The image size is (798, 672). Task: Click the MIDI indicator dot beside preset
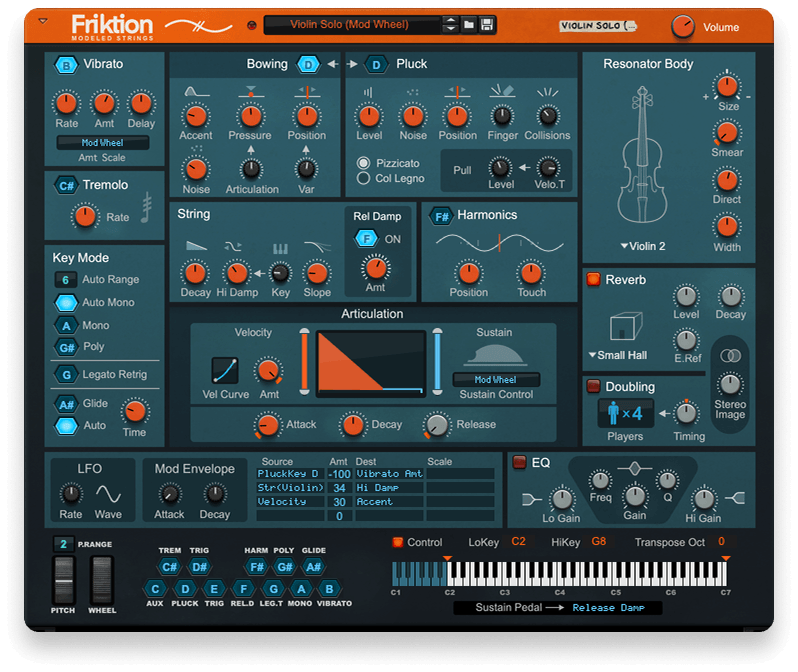[251, 25]
